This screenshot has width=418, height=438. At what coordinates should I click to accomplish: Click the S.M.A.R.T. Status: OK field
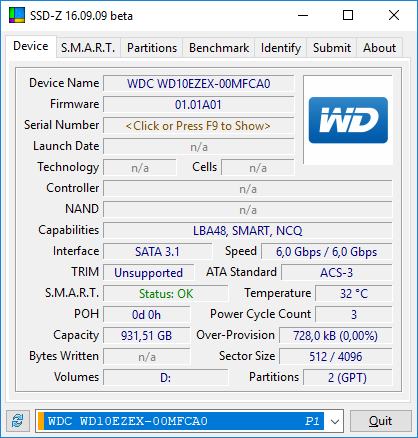click(x=166, y=294)
